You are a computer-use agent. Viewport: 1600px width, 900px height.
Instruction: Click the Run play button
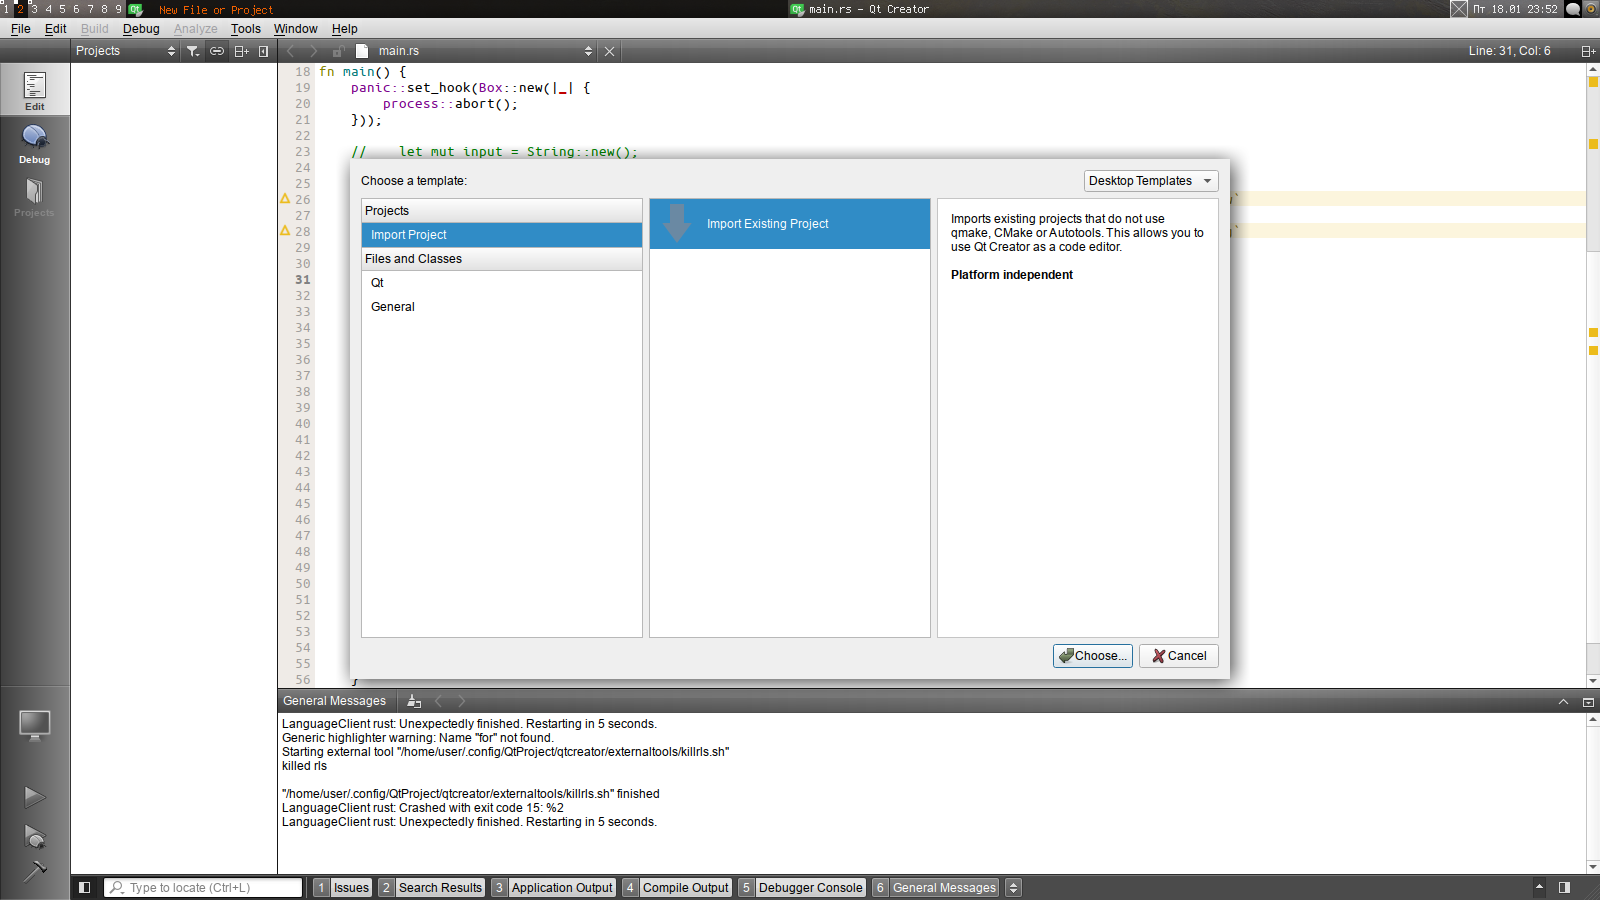coord(35,796)
